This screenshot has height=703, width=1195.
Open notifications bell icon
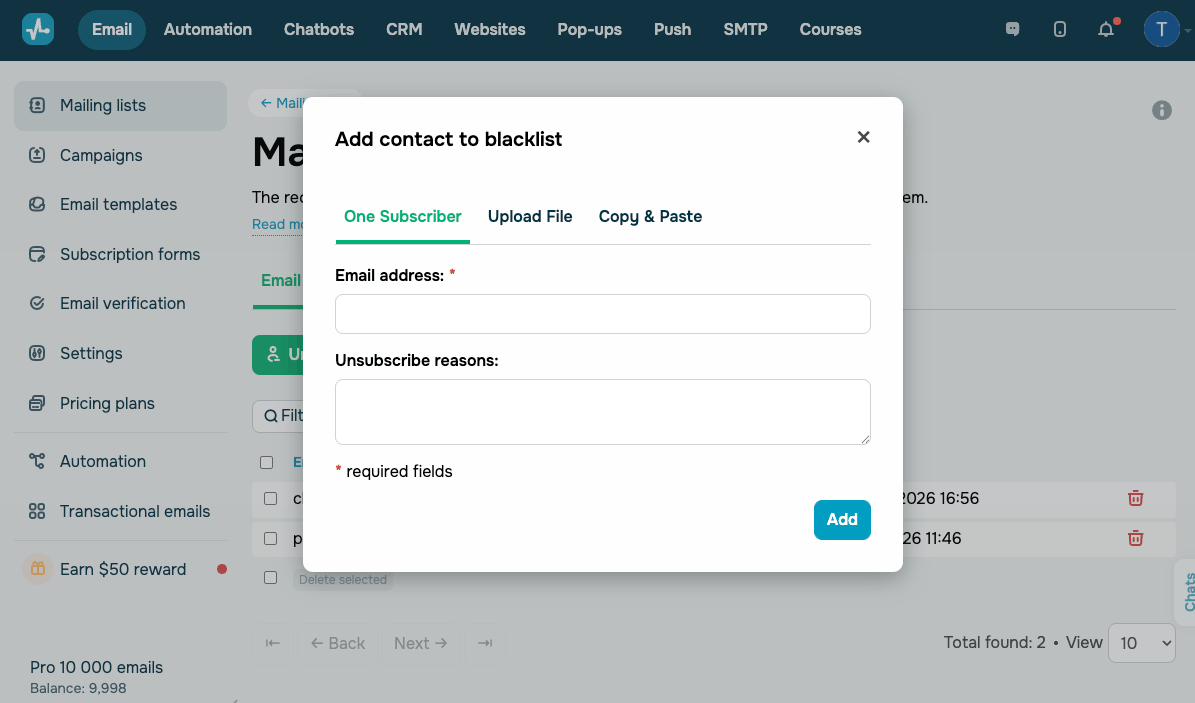tap(1106, 30)
